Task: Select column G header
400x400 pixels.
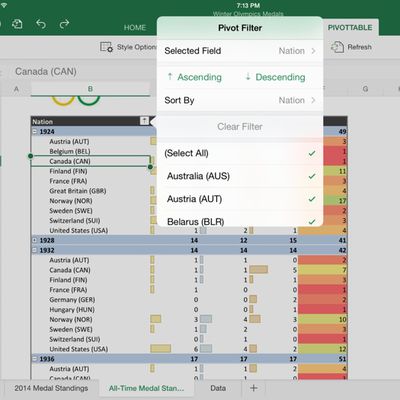Action: [x=365, y=89]
